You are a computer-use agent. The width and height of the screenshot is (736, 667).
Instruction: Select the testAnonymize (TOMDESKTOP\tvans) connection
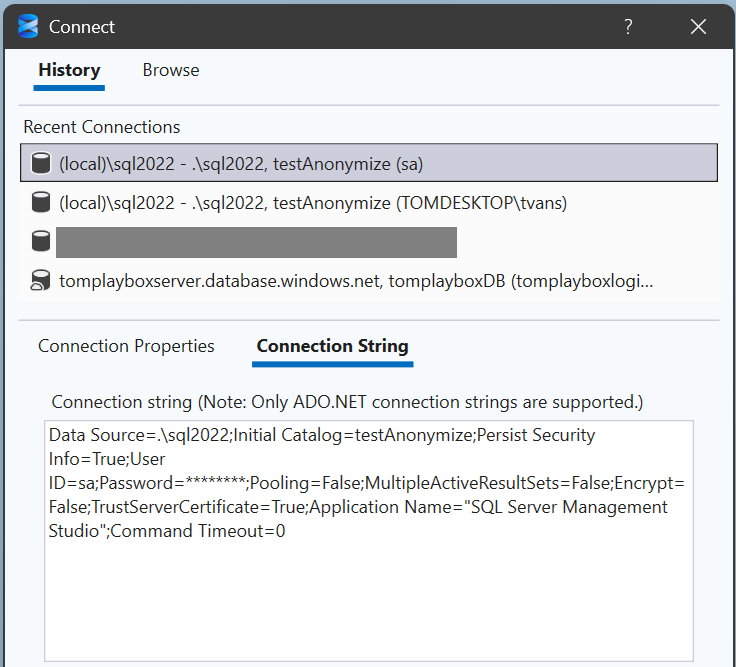coord(368,203)
